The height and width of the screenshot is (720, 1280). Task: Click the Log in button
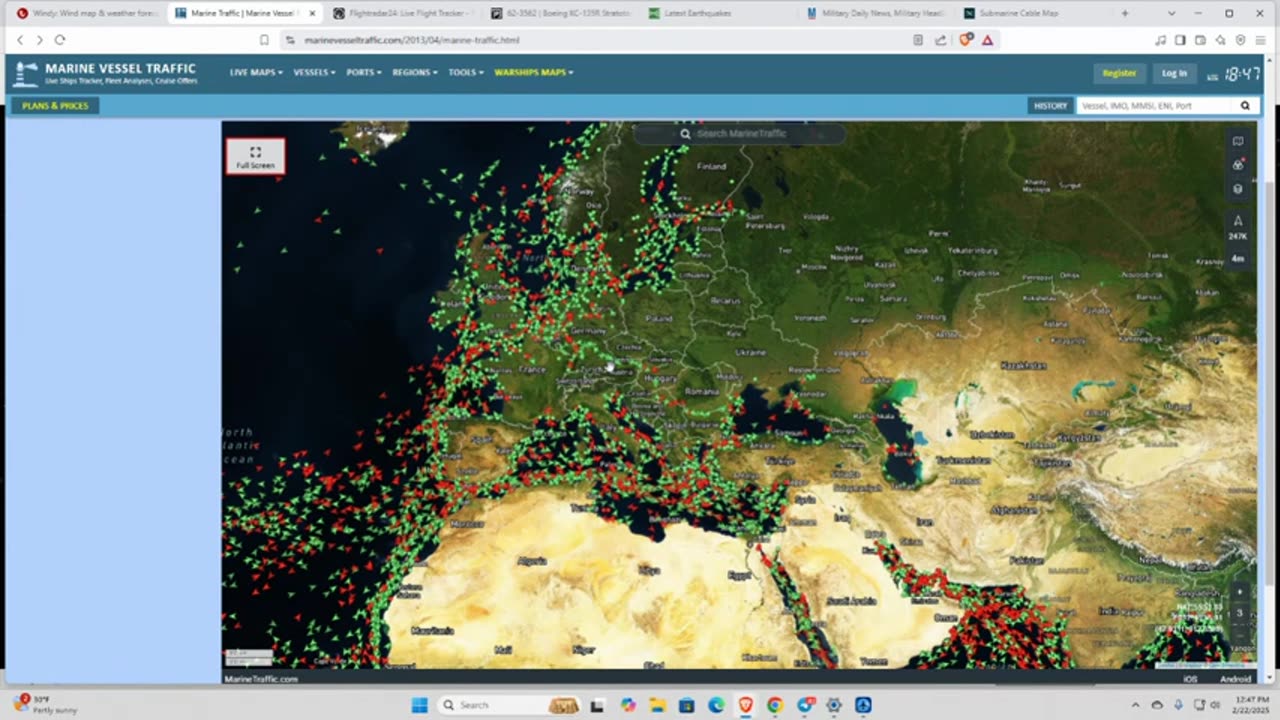point(1174,73)
